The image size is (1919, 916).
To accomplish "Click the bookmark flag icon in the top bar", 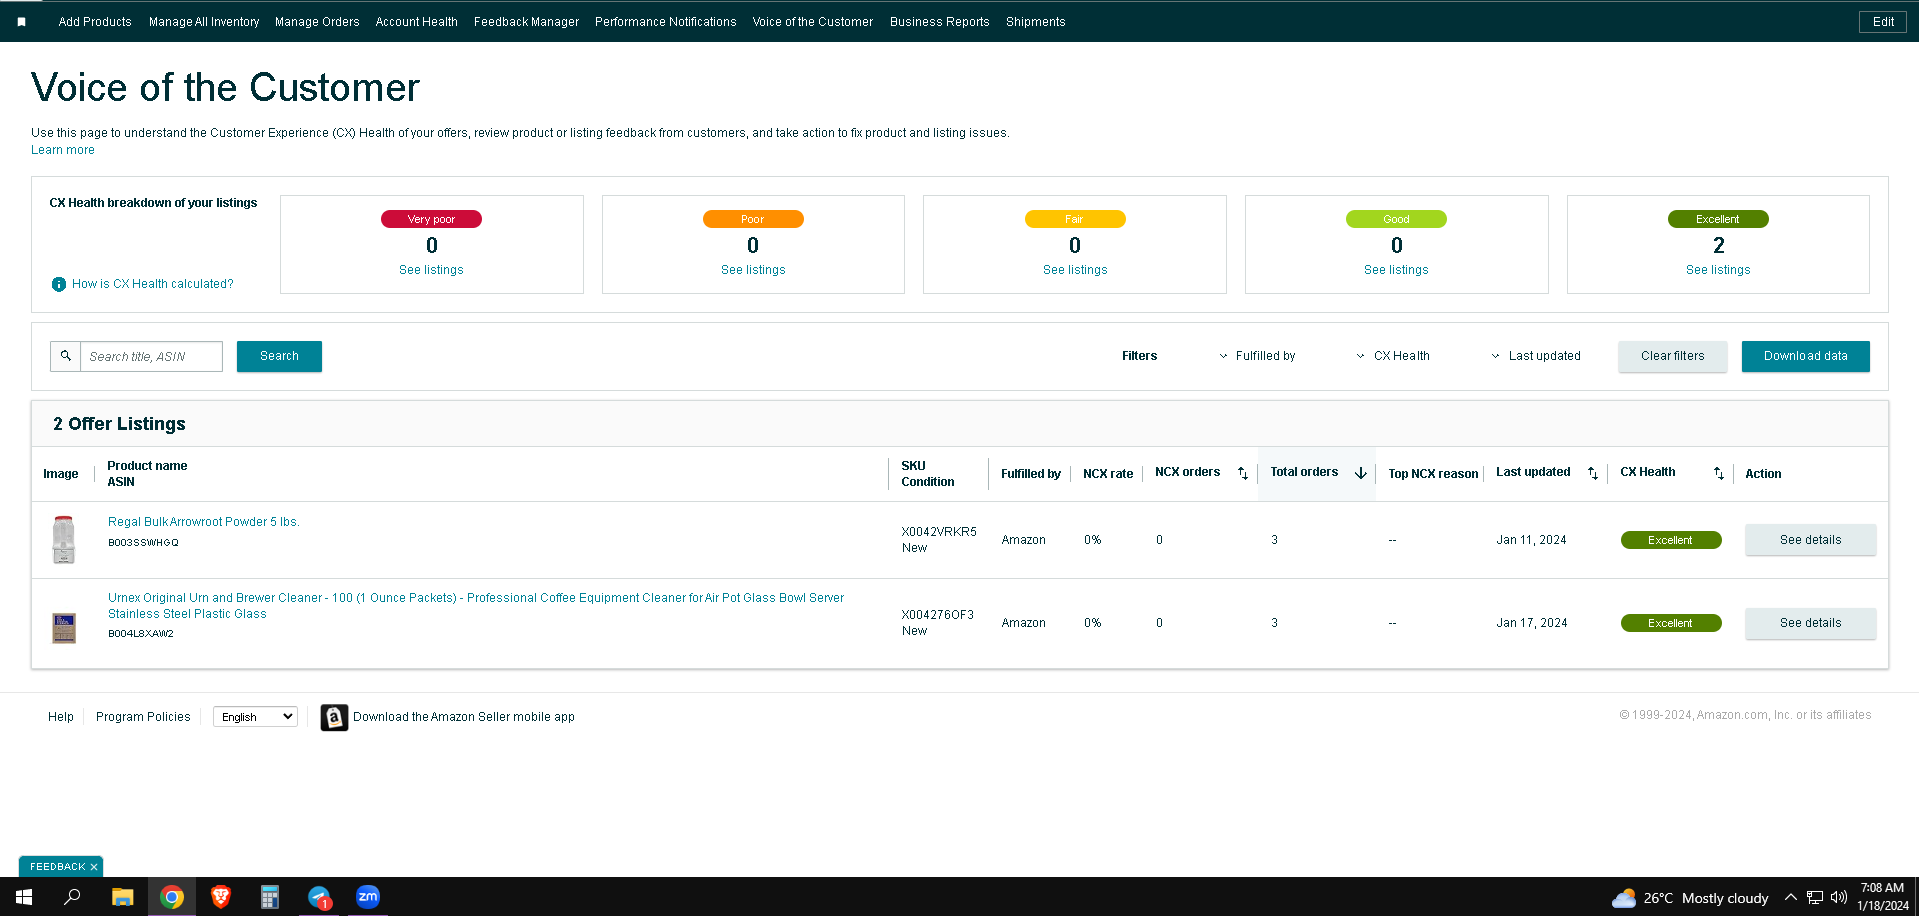I will pos(21,21).
